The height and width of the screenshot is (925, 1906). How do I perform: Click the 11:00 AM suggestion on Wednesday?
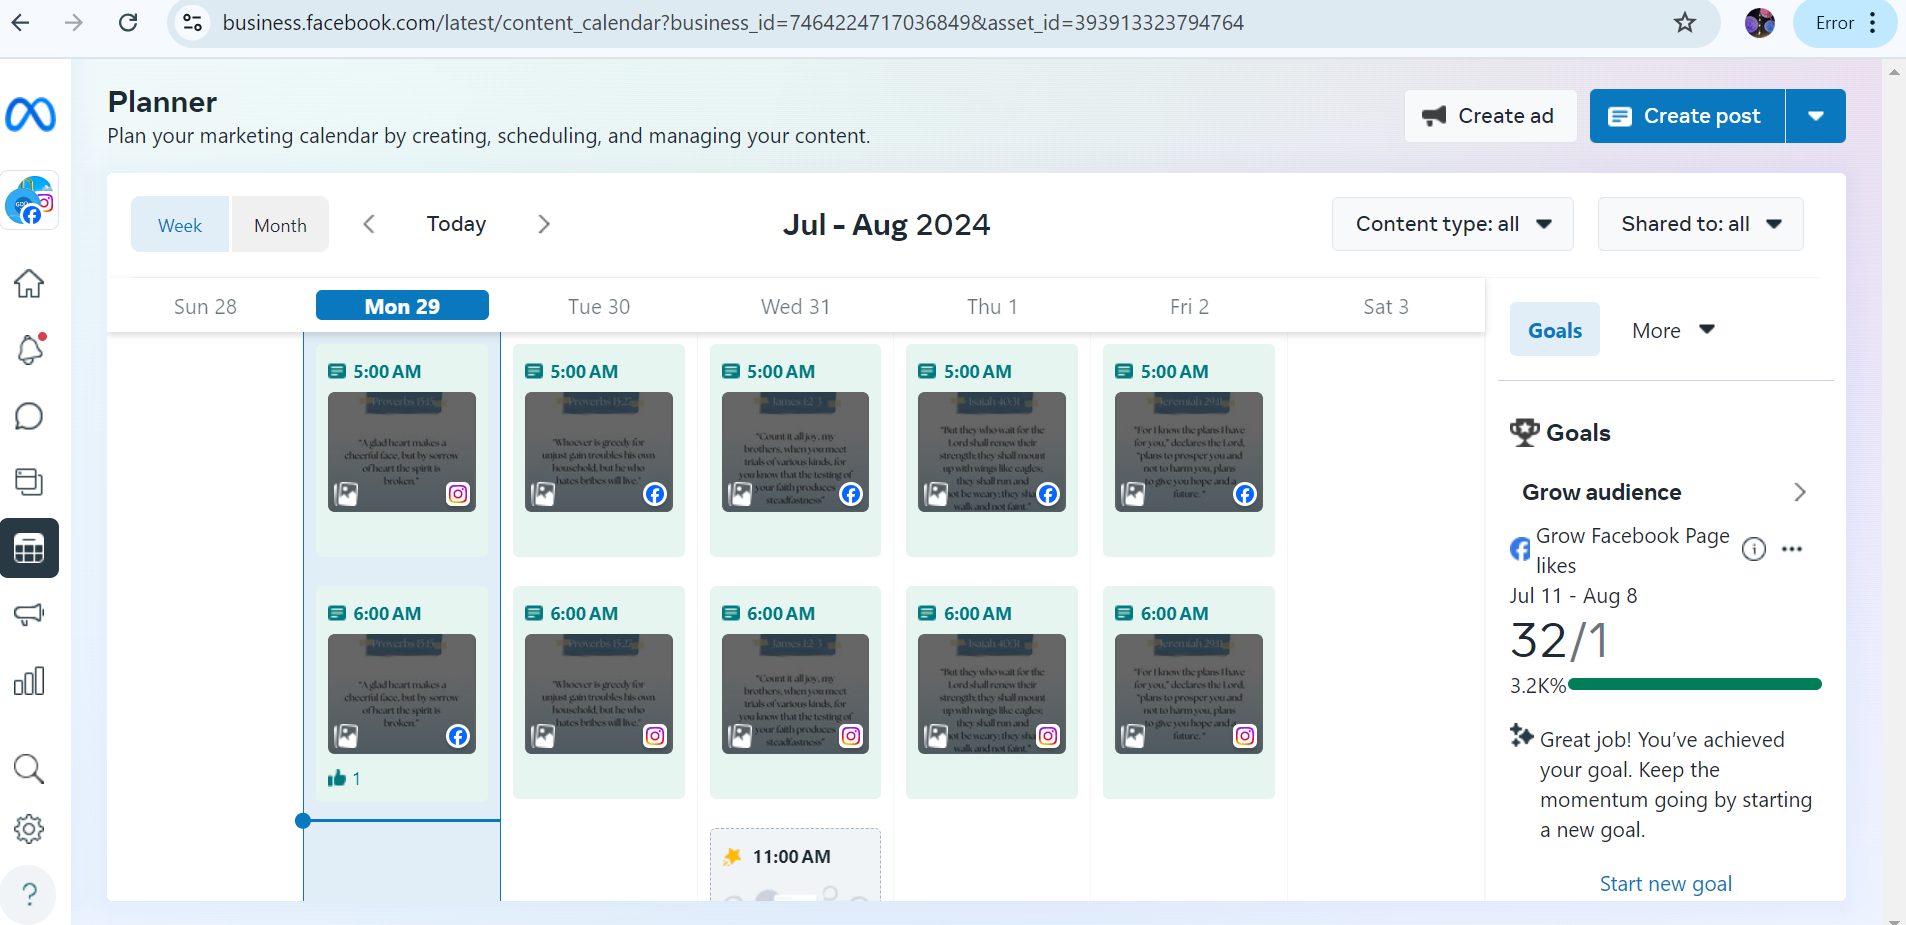796,864
